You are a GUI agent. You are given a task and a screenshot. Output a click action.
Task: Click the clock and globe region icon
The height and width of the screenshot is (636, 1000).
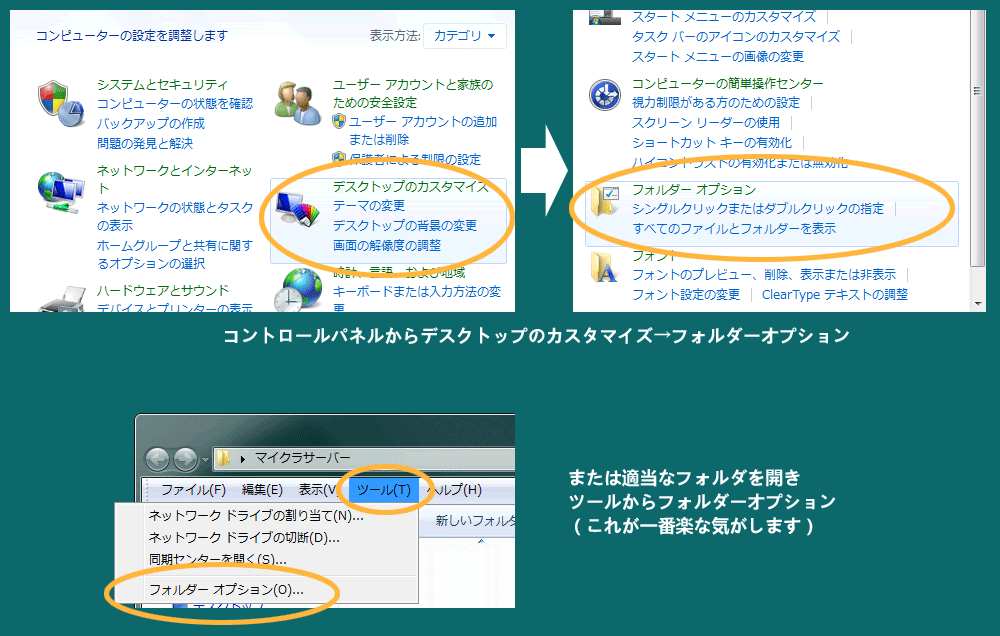[x=297, y=289]
